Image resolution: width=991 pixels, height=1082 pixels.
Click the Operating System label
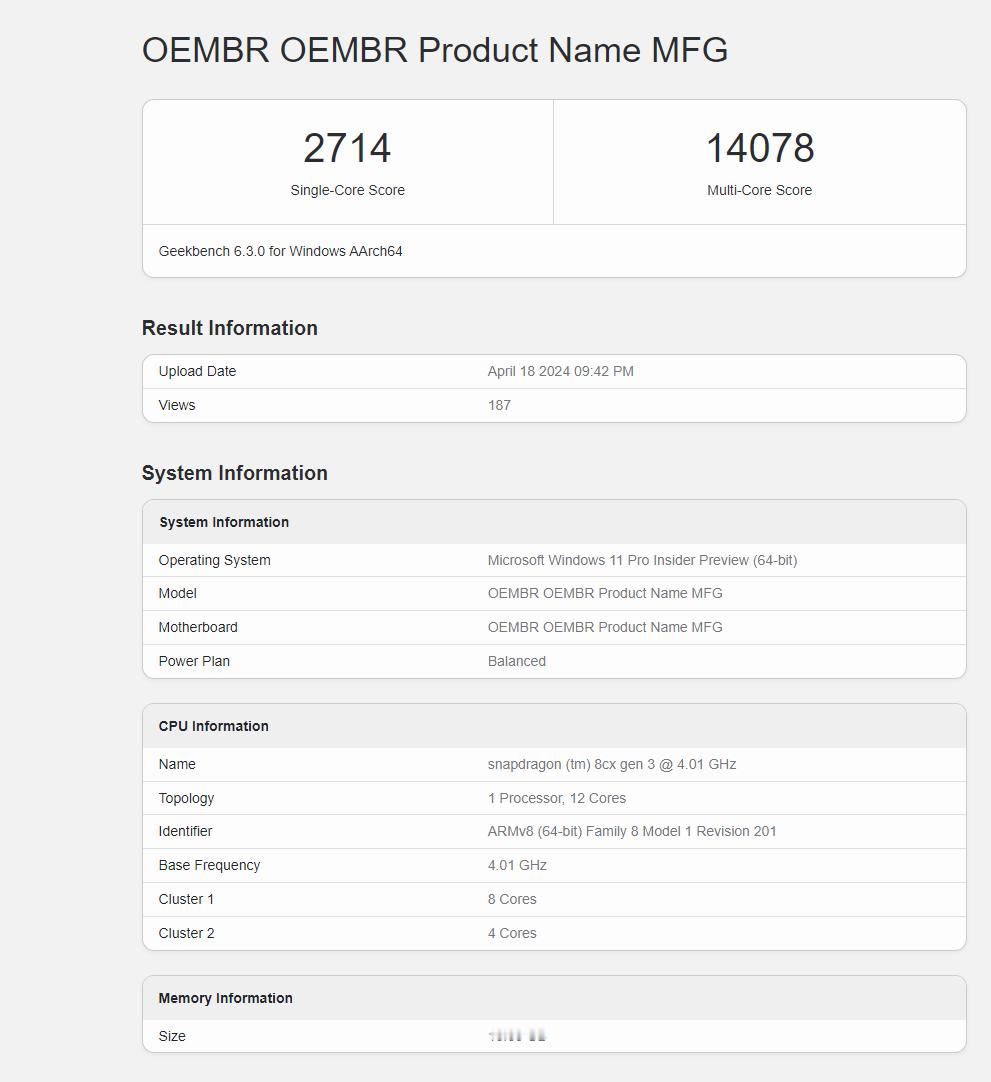point(215,560)
